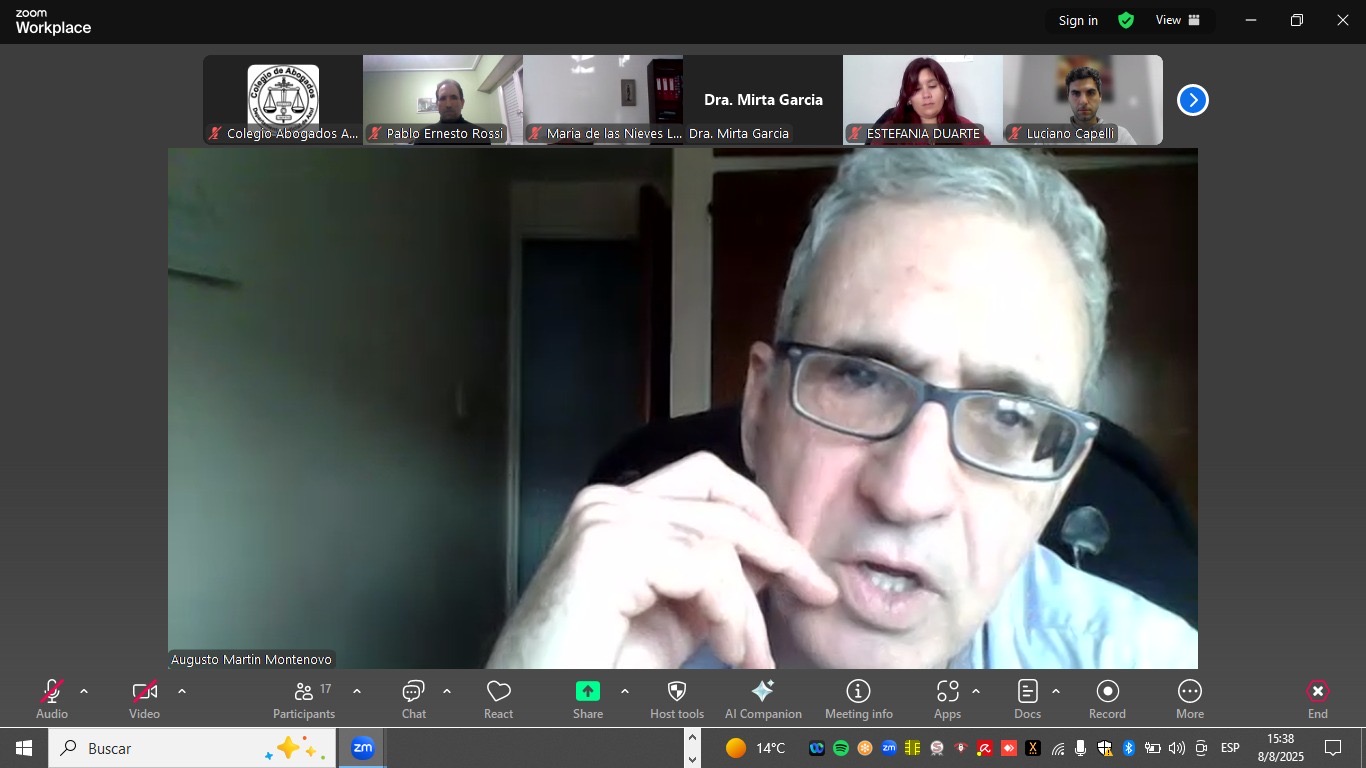The width and height of the screenshot is (1366, 768).
Task: Launch the AI Companion sparkle icon
Action: pos(763,699)
